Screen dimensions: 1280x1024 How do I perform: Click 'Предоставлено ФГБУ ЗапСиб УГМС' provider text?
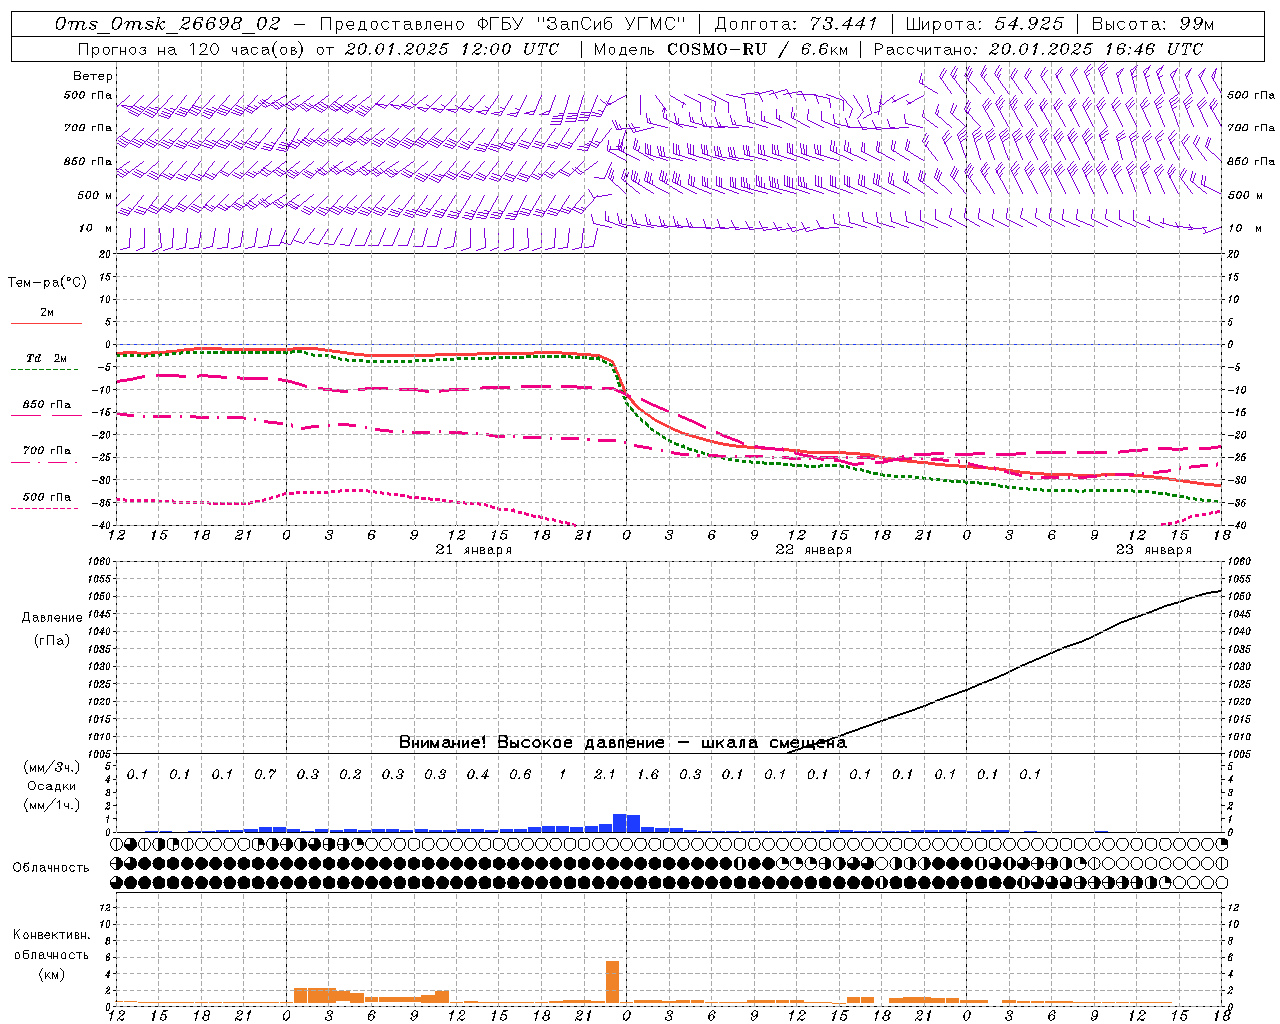tap(503, 24)
